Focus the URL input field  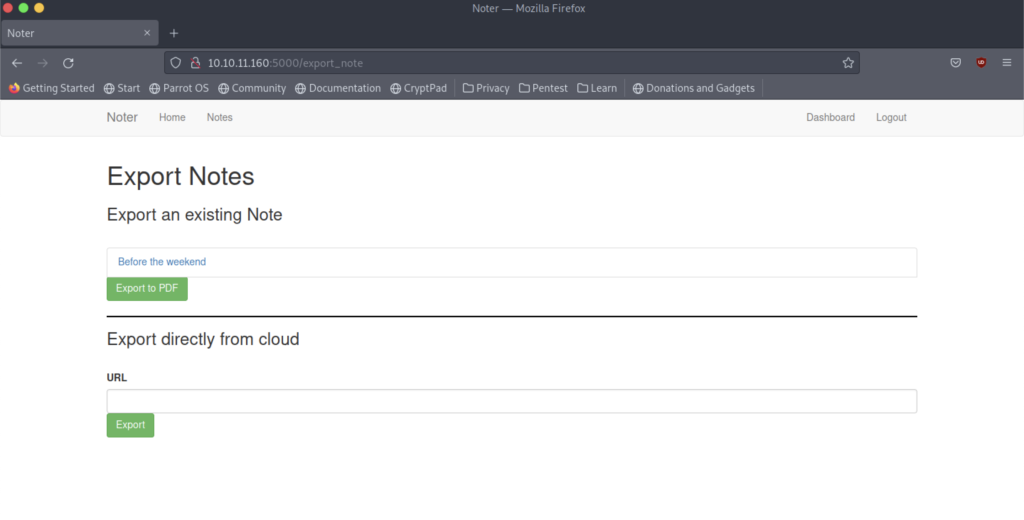coord(511,401)
